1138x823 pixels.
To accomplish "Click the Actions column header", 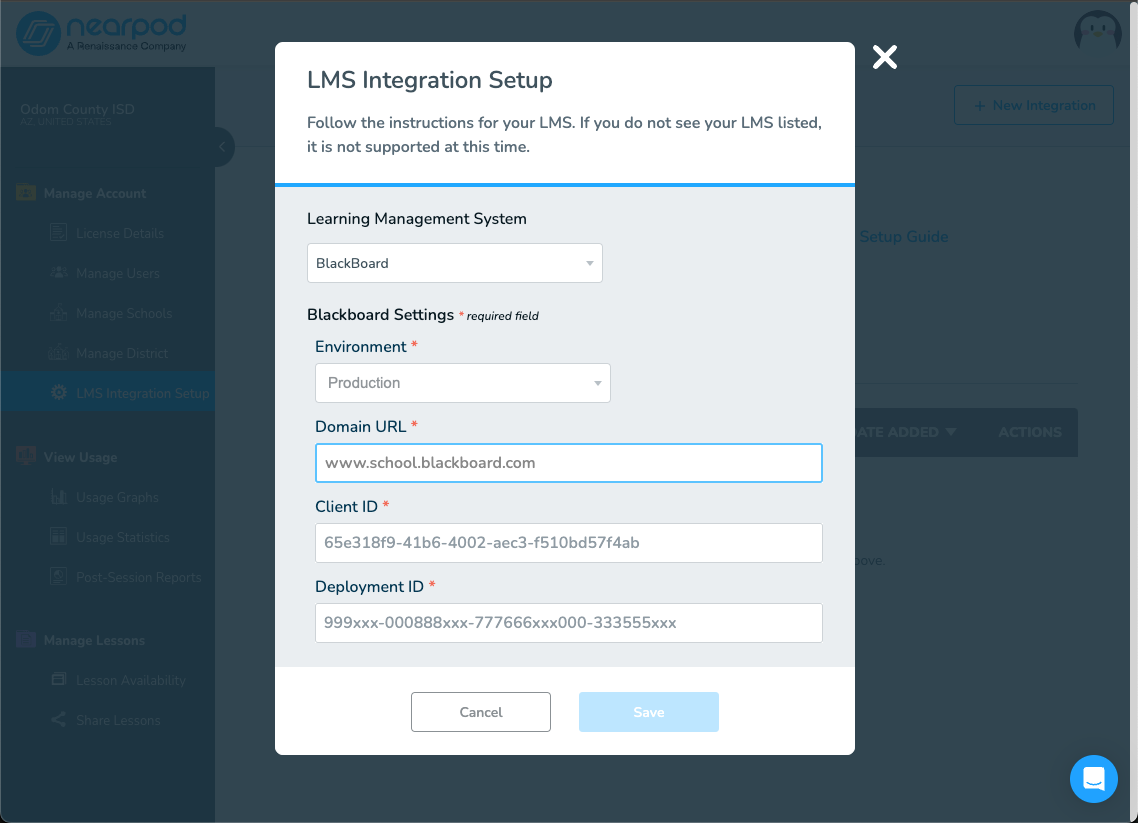I will (x=1030, y=432).
